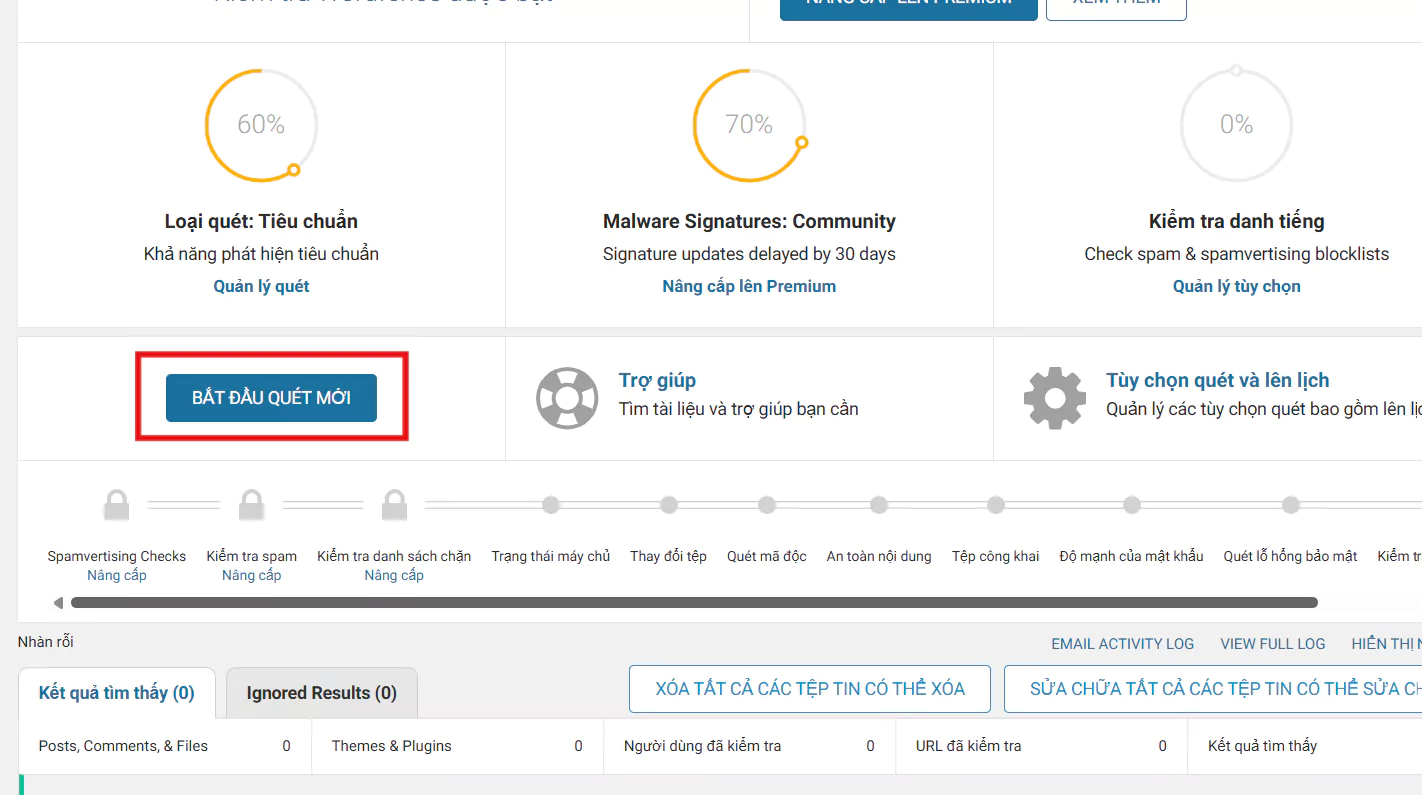Click the Posts, Comments, & Files count
The width and height of the screenshot is (1422, 795).
(x=286, y=746)
